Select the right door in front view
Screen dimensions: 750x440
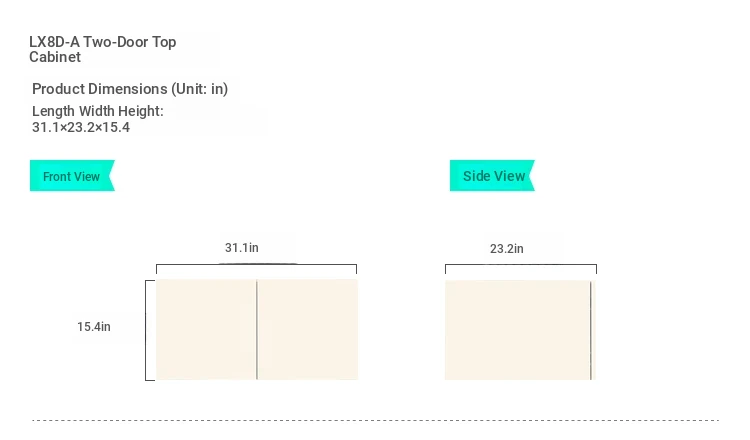[x=308, y=330]
